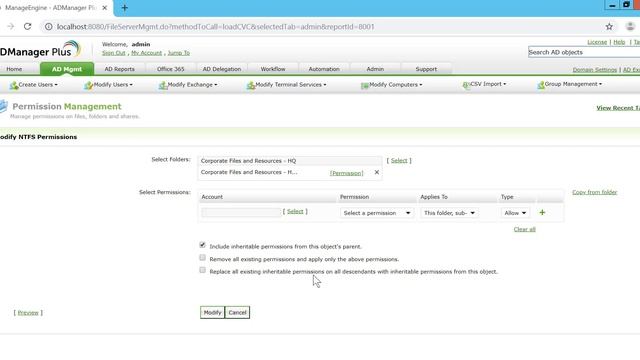Click Sign Out link
Image resolution: width=640 pixels, height=360 pixels.
[114, 53]
